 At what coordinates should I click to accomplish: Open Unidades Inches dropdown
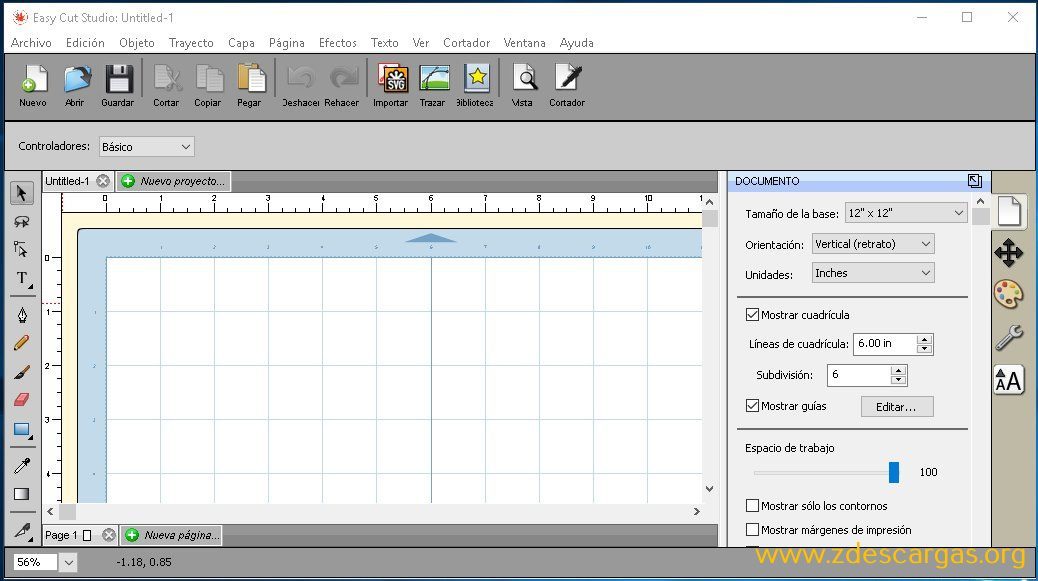pyautogui.click(x=873, y=273)
